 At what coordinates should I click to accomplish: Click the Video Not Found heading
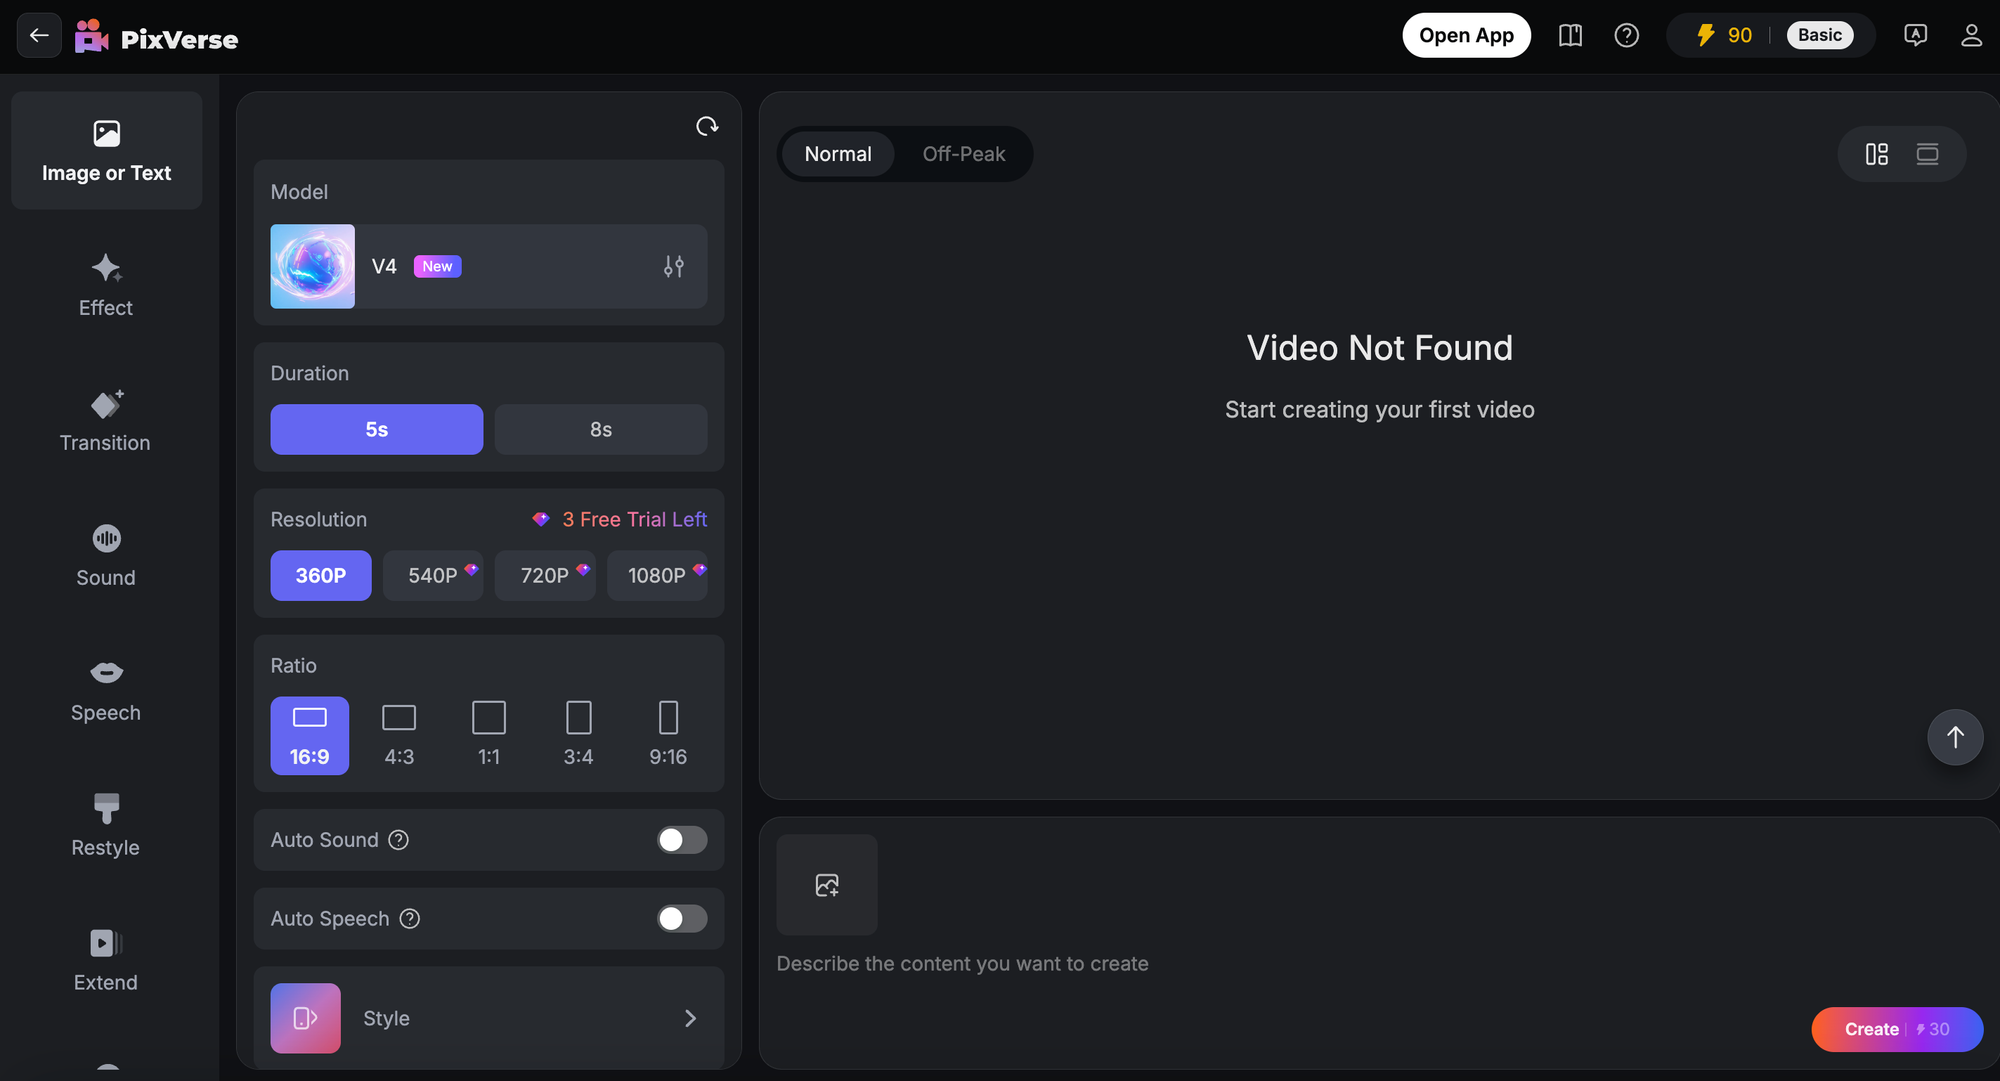1380,348
